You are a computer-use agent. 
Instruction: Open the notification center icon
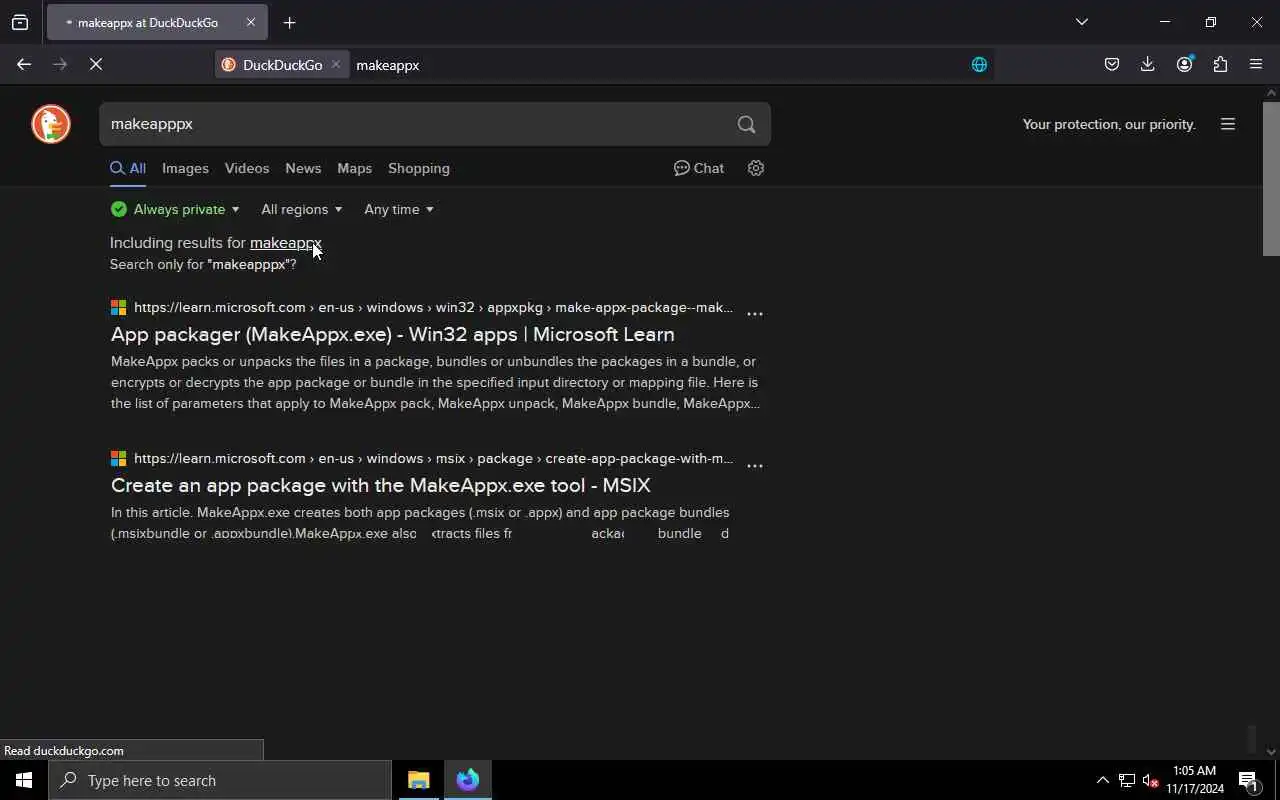point(1248,780)
